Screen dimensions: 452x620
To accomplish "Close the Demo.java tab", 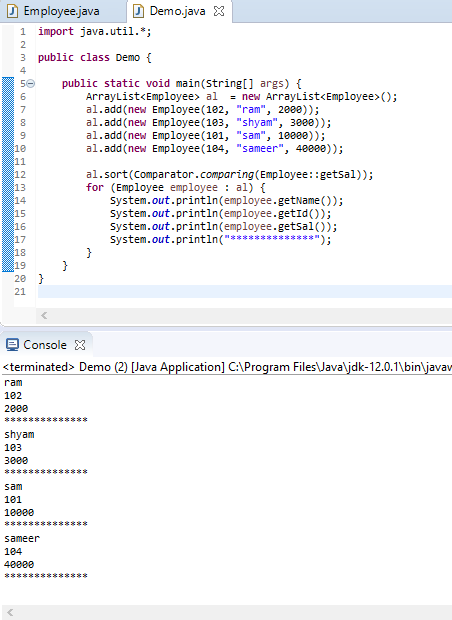I will 219,11.
